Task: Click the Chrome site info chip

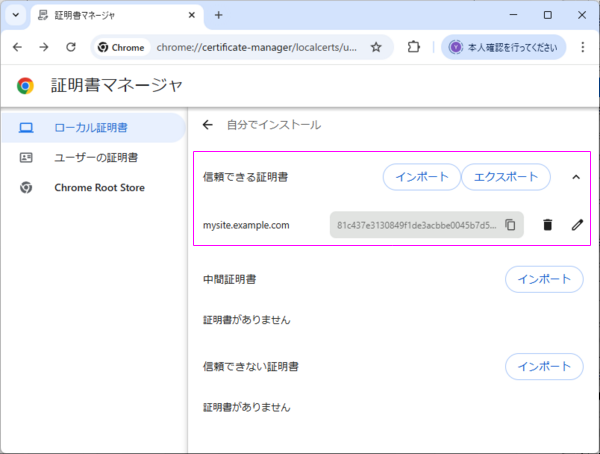Action: pos(122,47)
